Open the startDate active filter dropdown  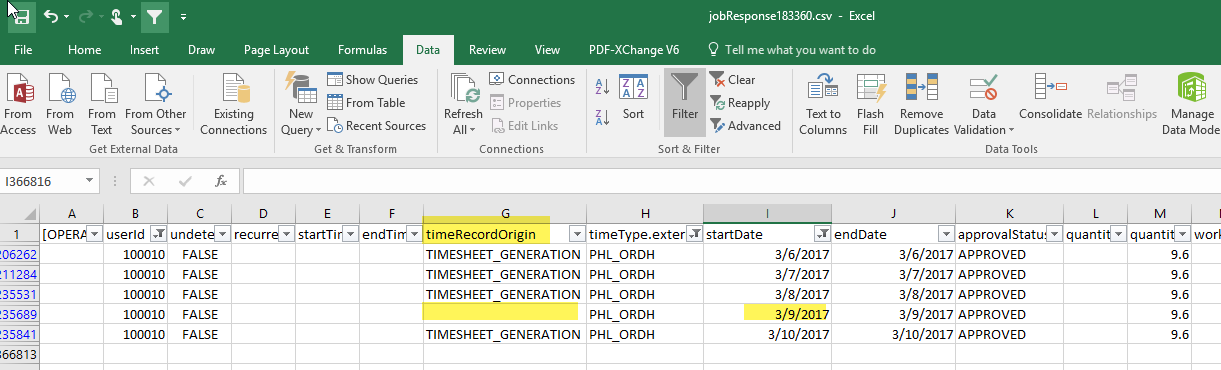click(822, 234)
